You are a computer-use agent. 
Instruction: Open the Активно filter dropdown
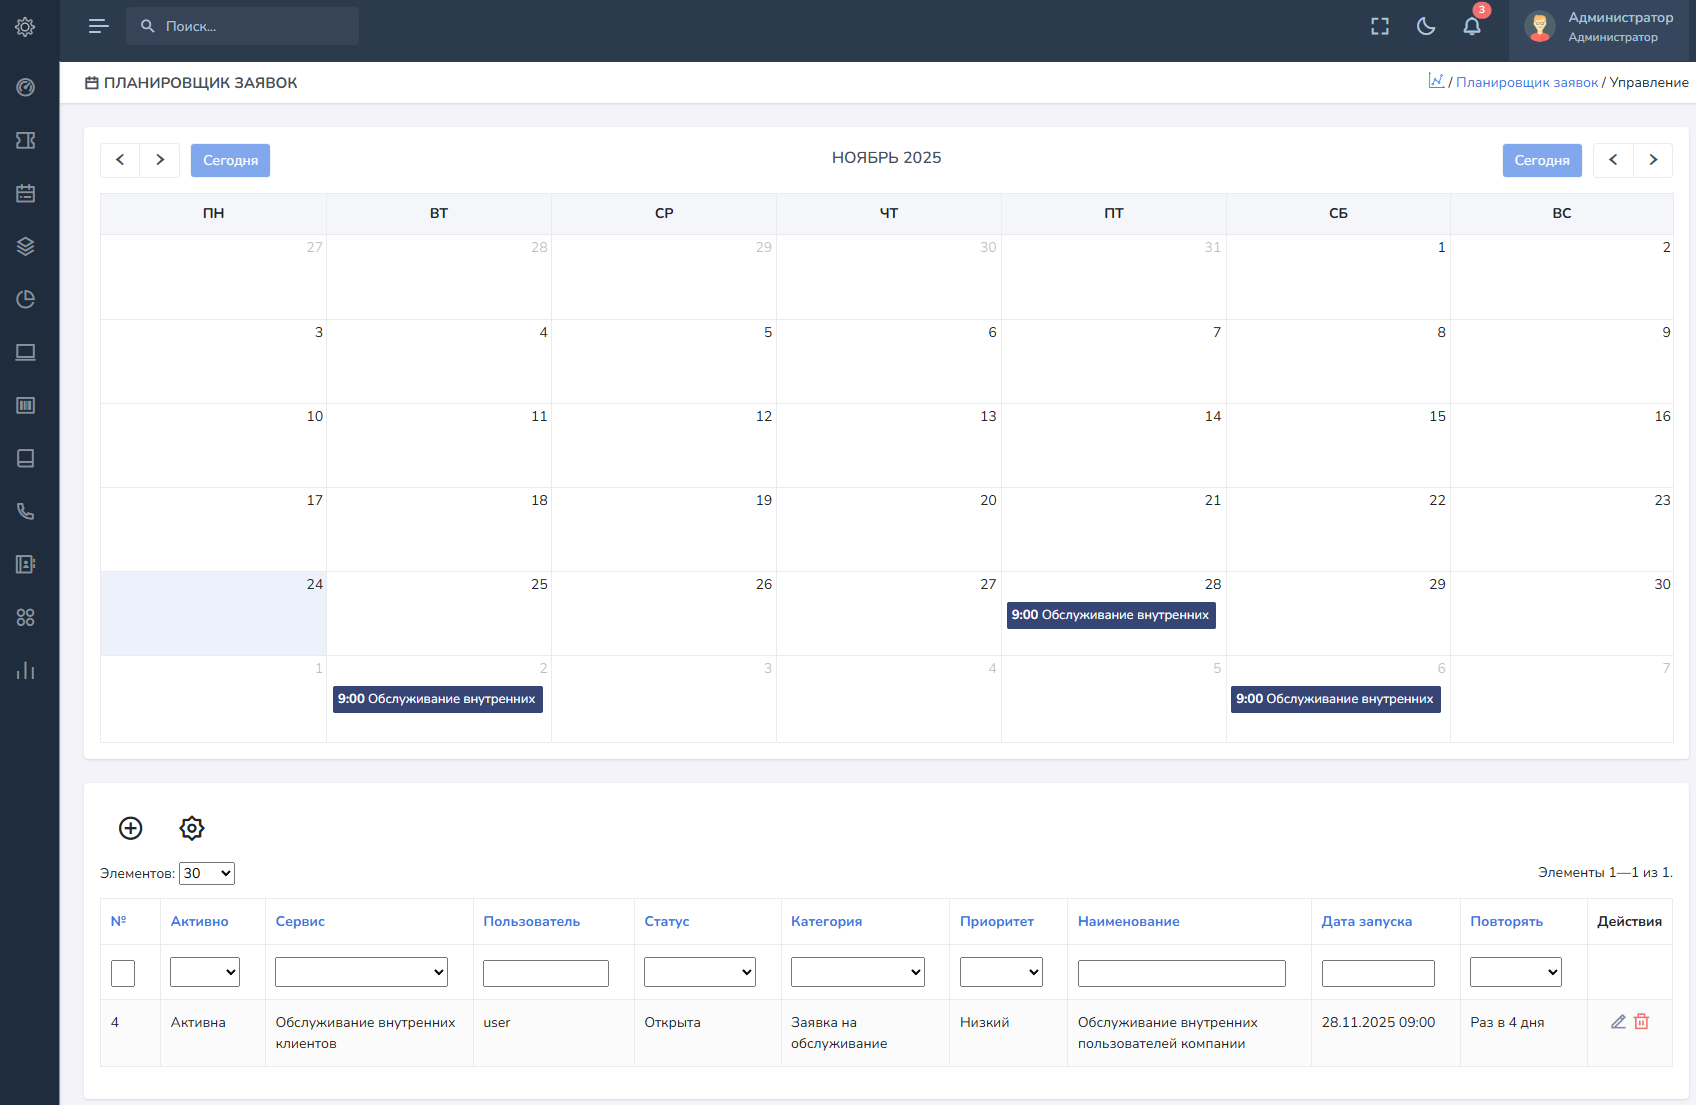click(x=205, y=972)
